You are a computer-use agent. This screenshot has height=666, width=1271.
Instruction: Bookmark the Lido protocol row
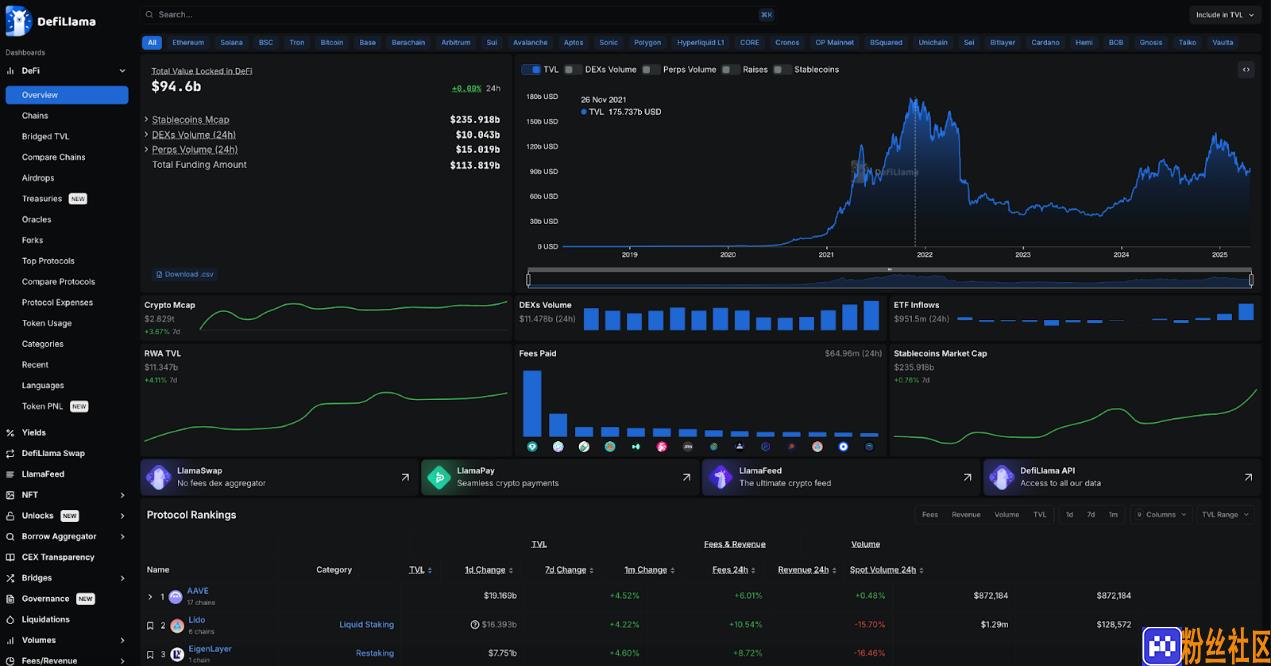(150, 626)
